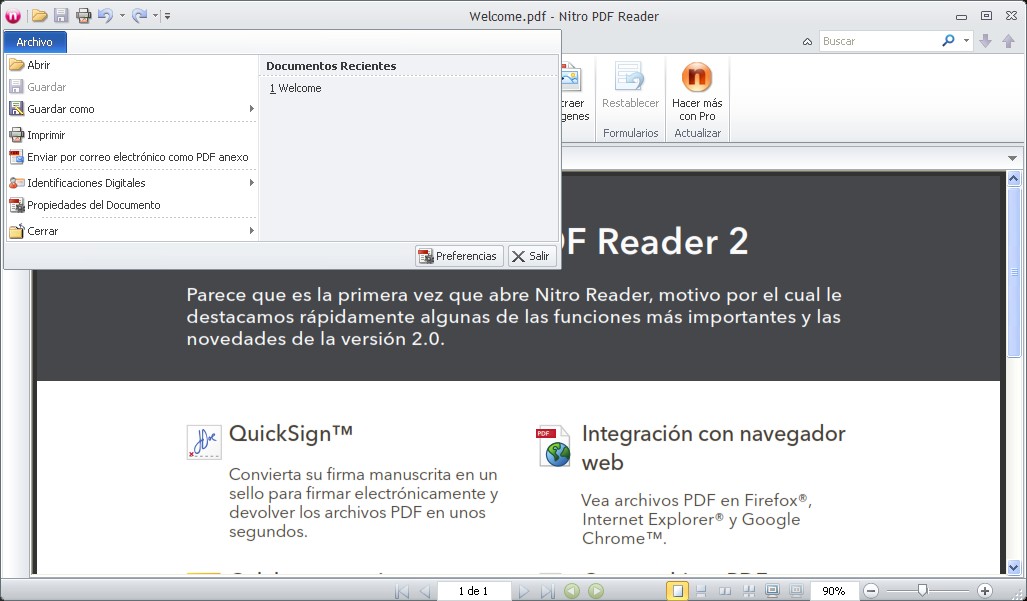Click the Print icon in quick access toolbar
The image size is (1027, 601).
[x=83, y=16]
